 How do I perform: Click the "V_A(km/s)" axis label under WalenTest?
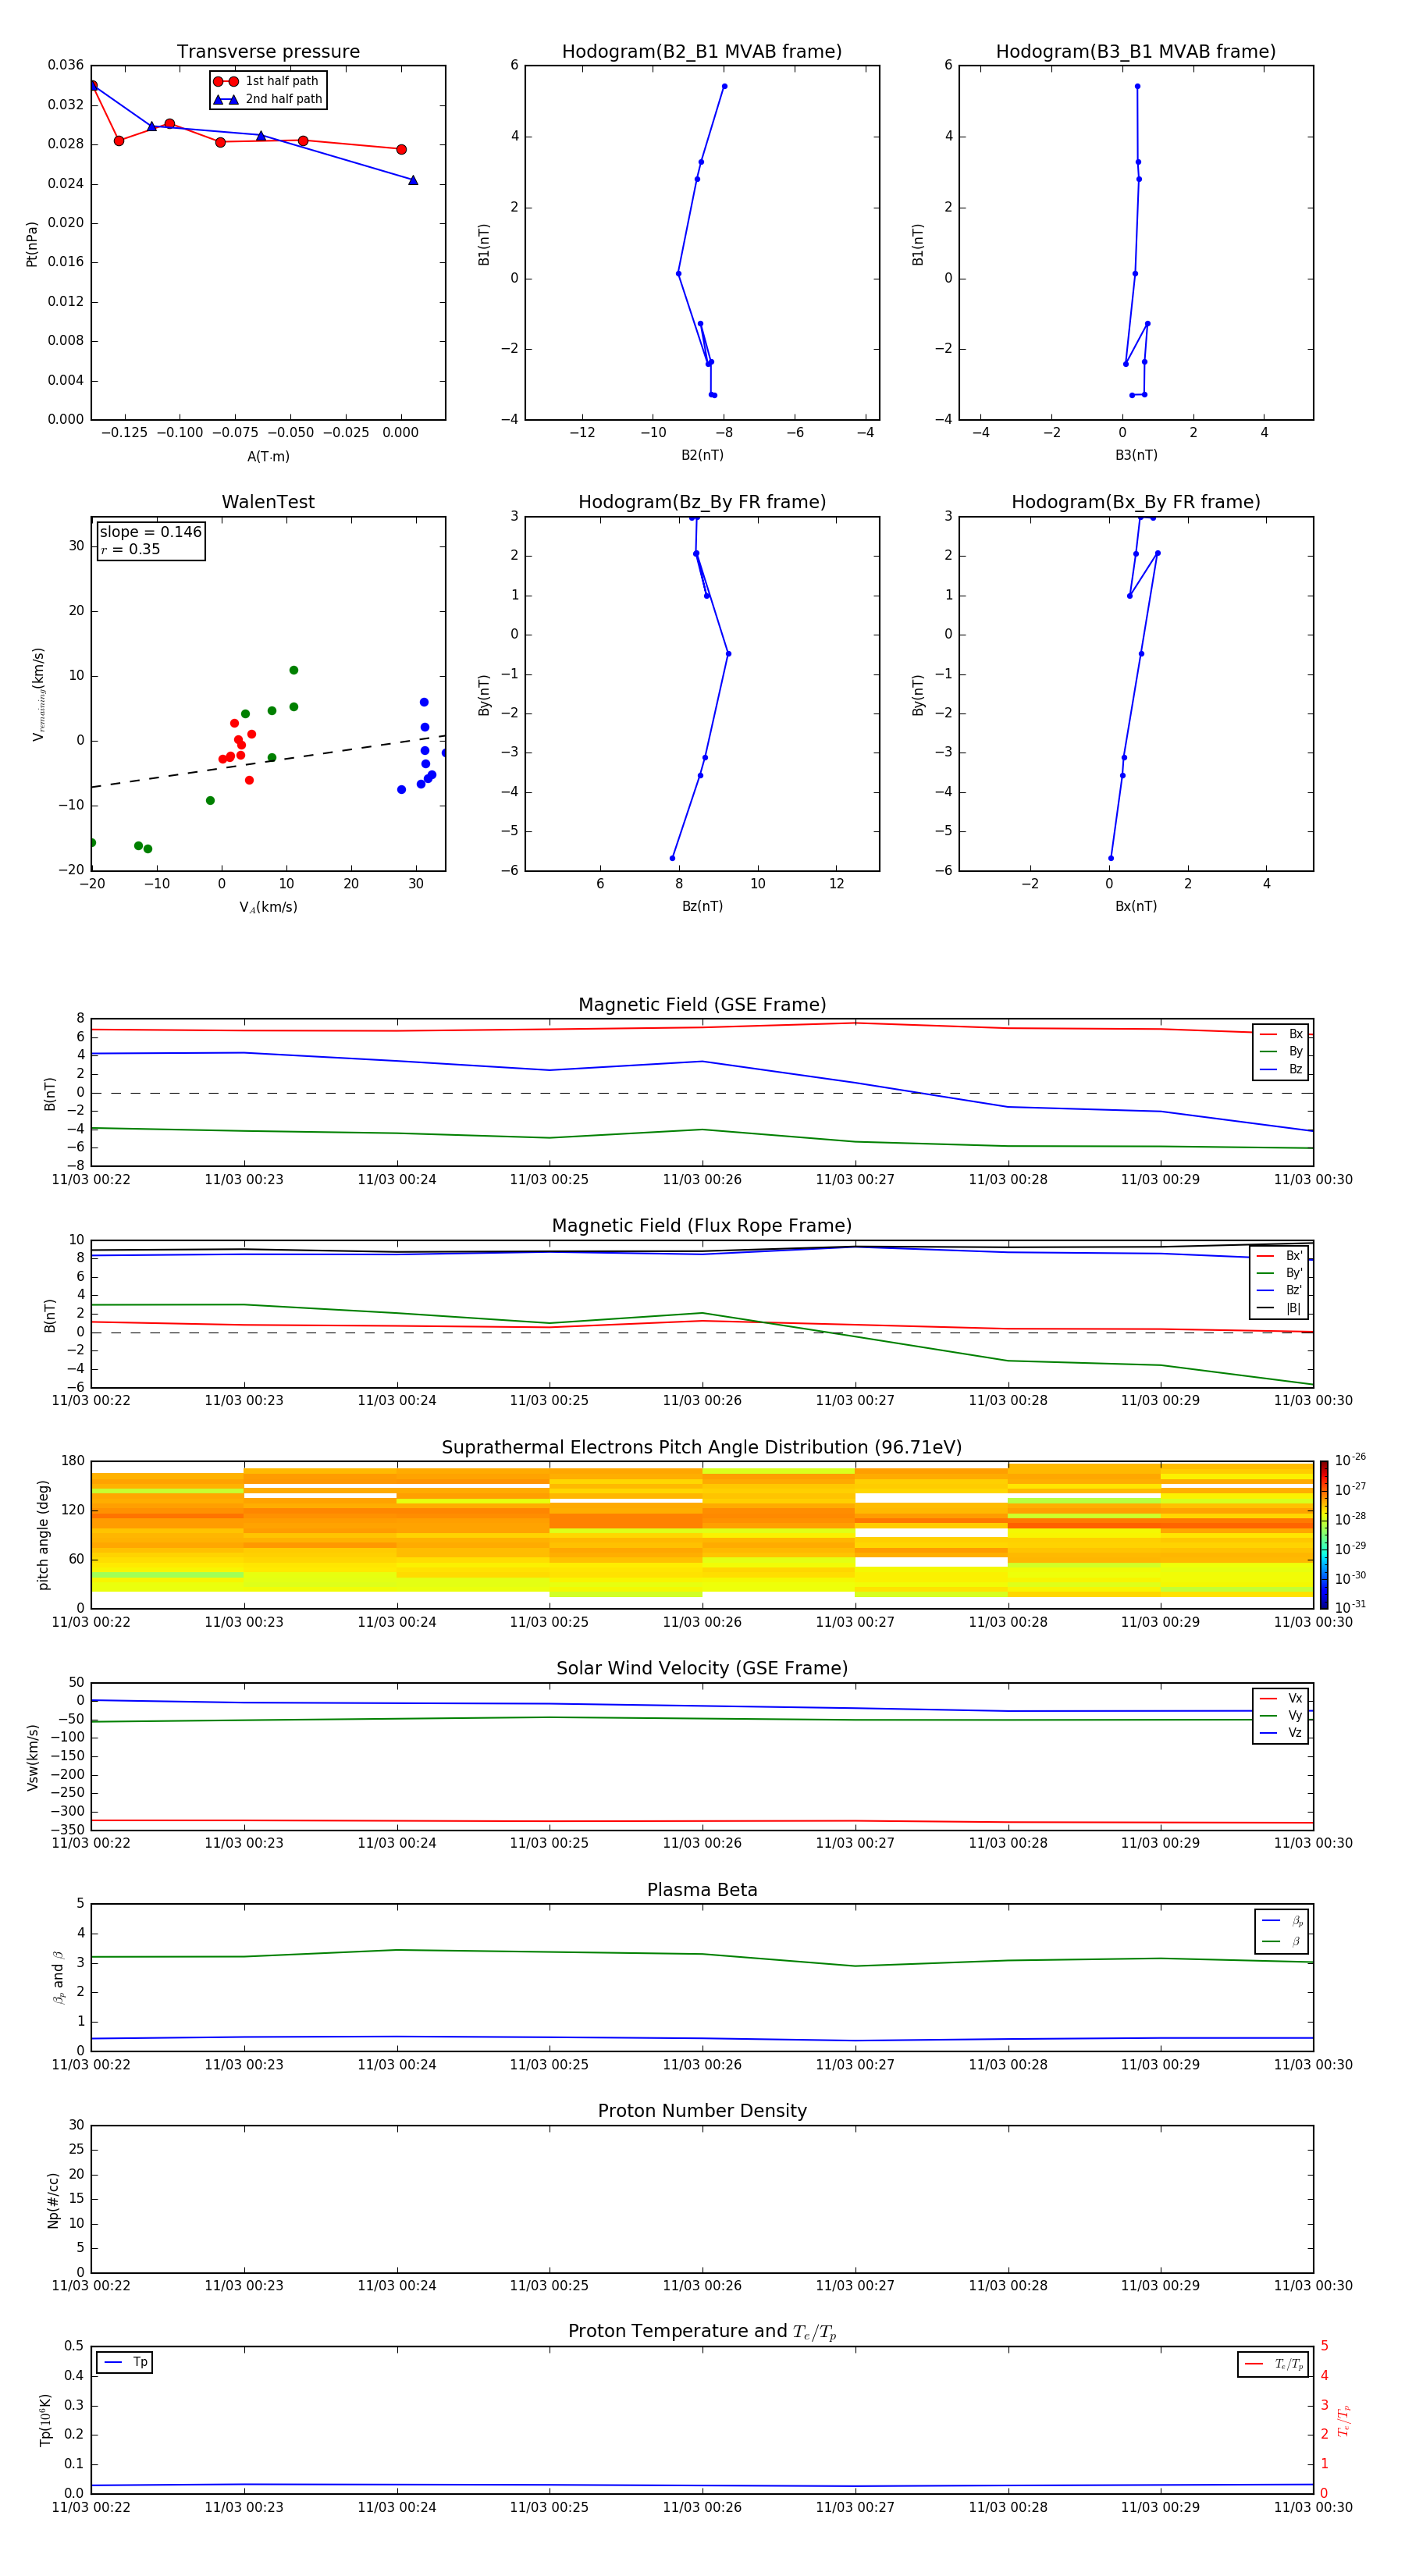click(268, 907)
